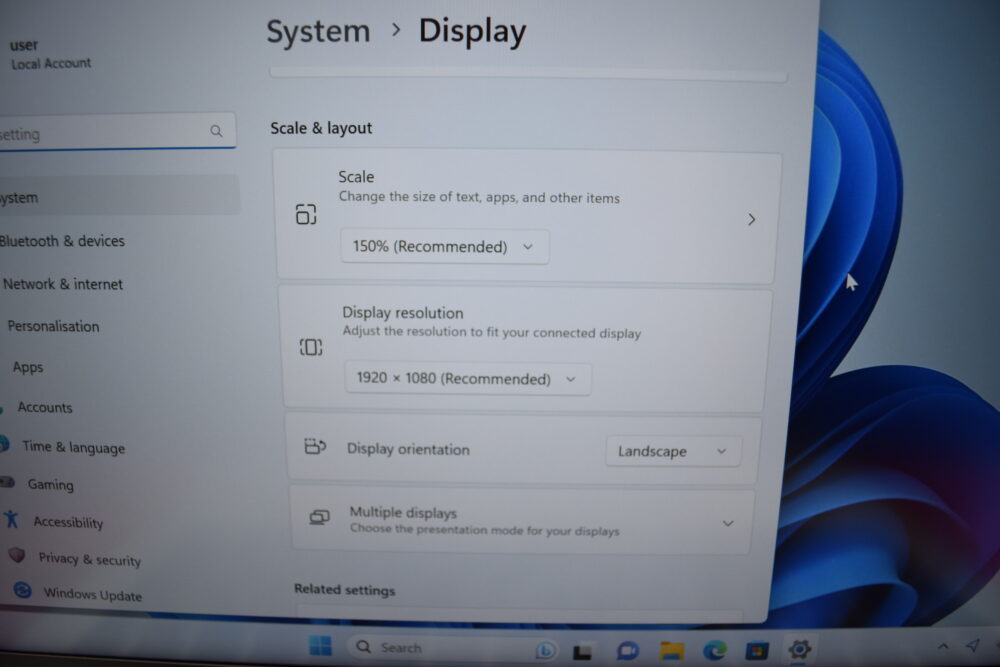Click the Display orientation label

pyautogui.click(x=408, y=449)
